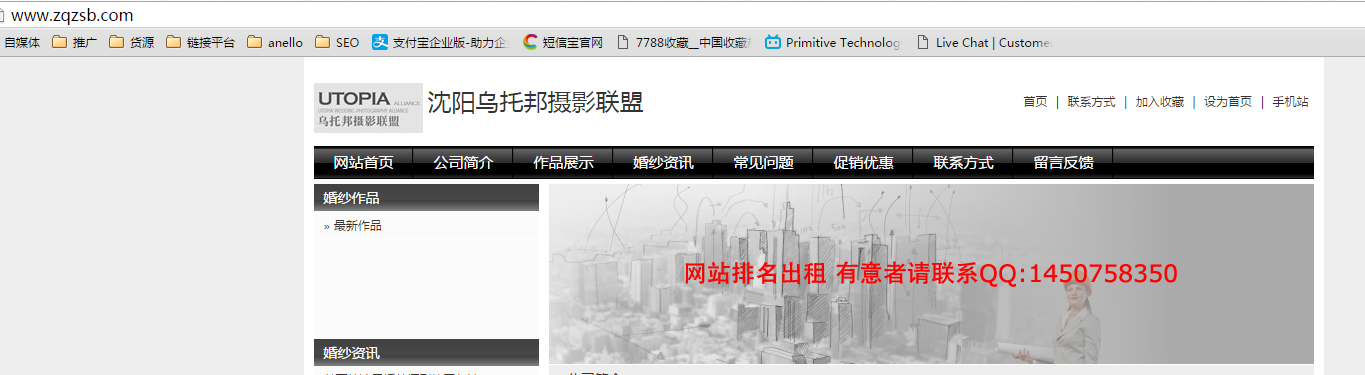Viewport: 1365px width, 375px height.
Task: Click the Primitive Technology bilibili icon
Action: point(773,42)
